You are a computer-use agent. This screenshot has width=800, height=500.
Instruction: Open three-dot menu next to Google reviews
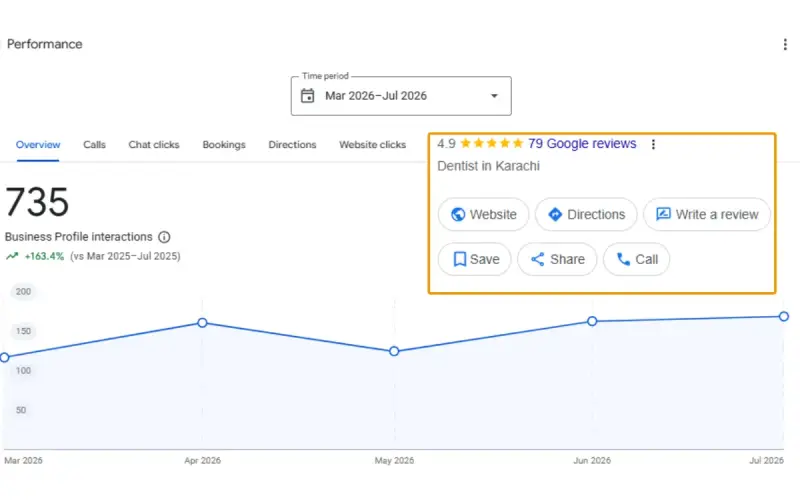click(x=653, y=144)
